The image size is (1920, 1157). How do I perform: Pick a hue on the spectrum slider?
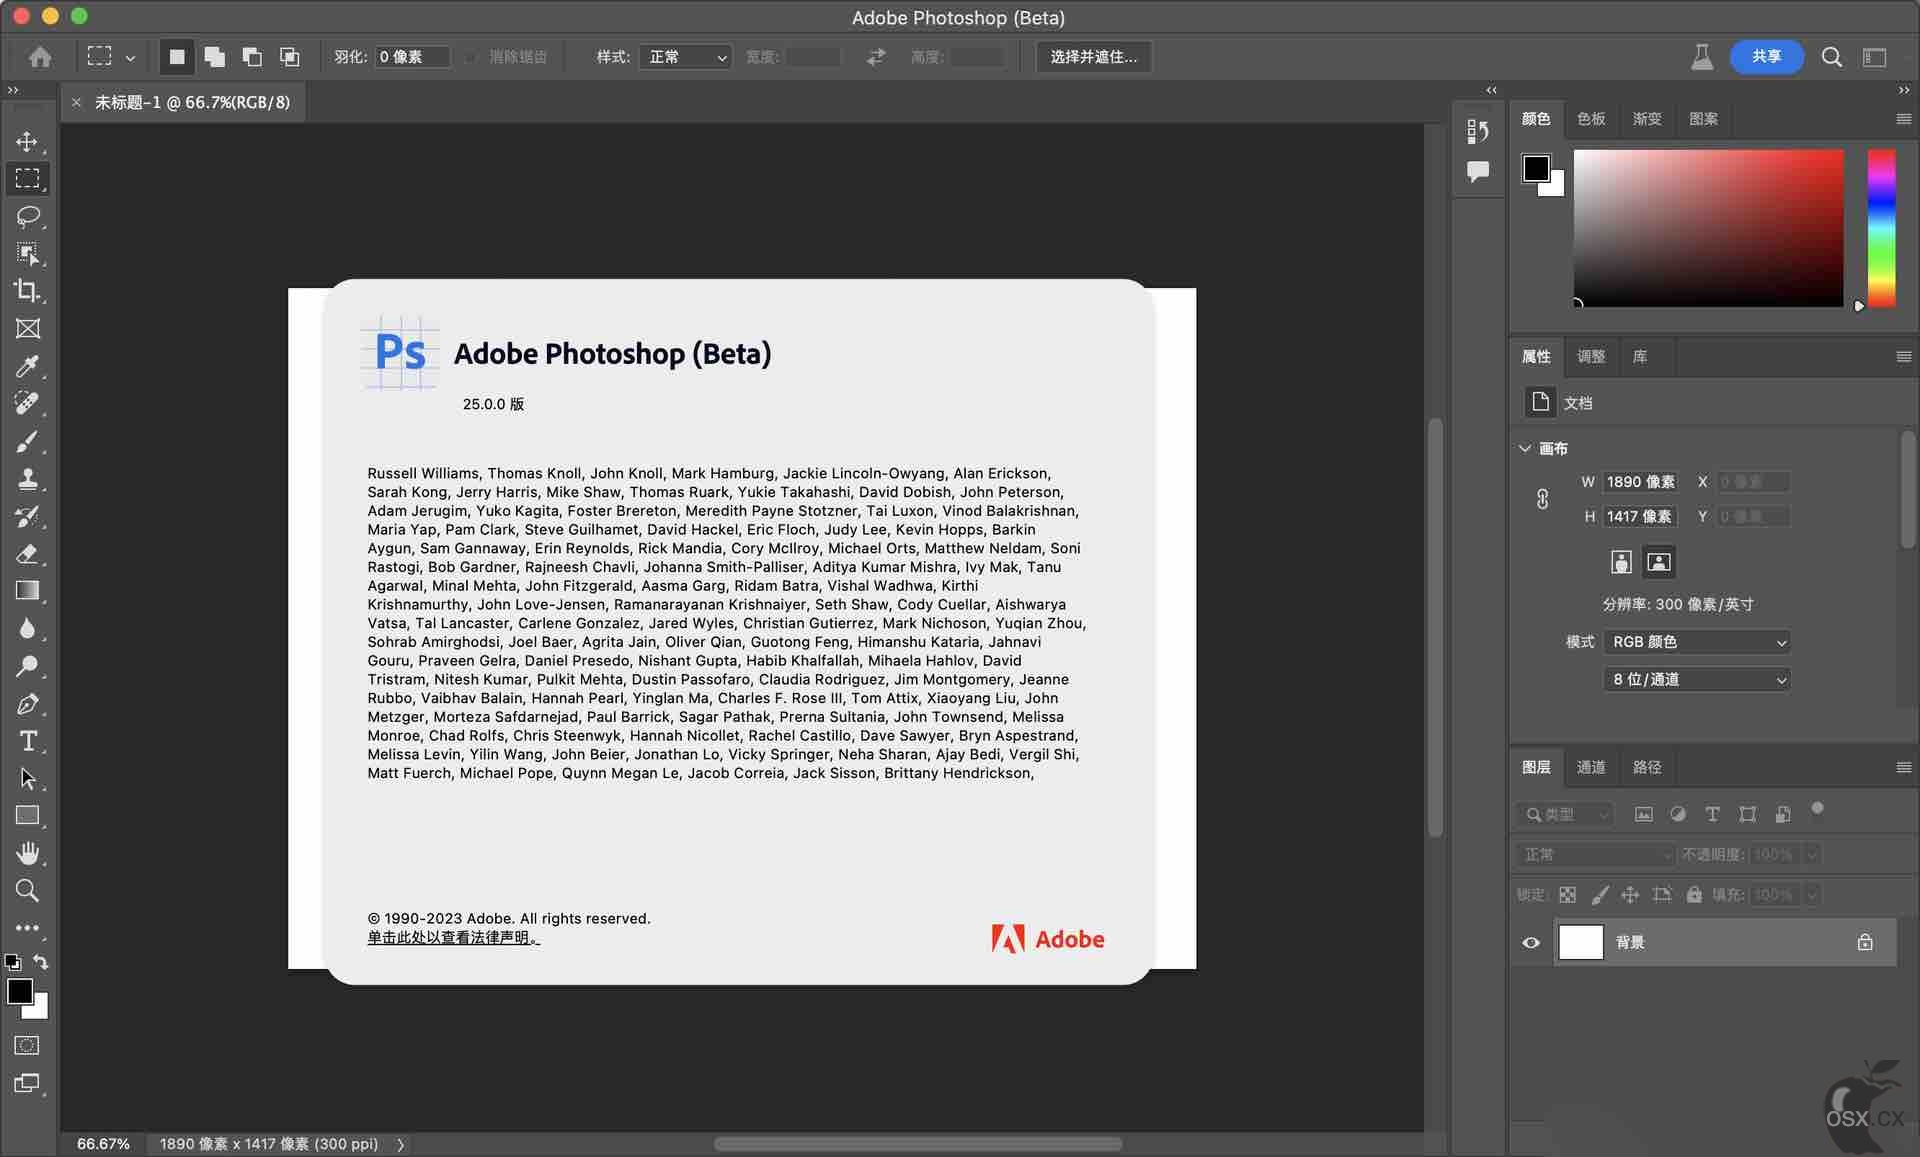1881,228
